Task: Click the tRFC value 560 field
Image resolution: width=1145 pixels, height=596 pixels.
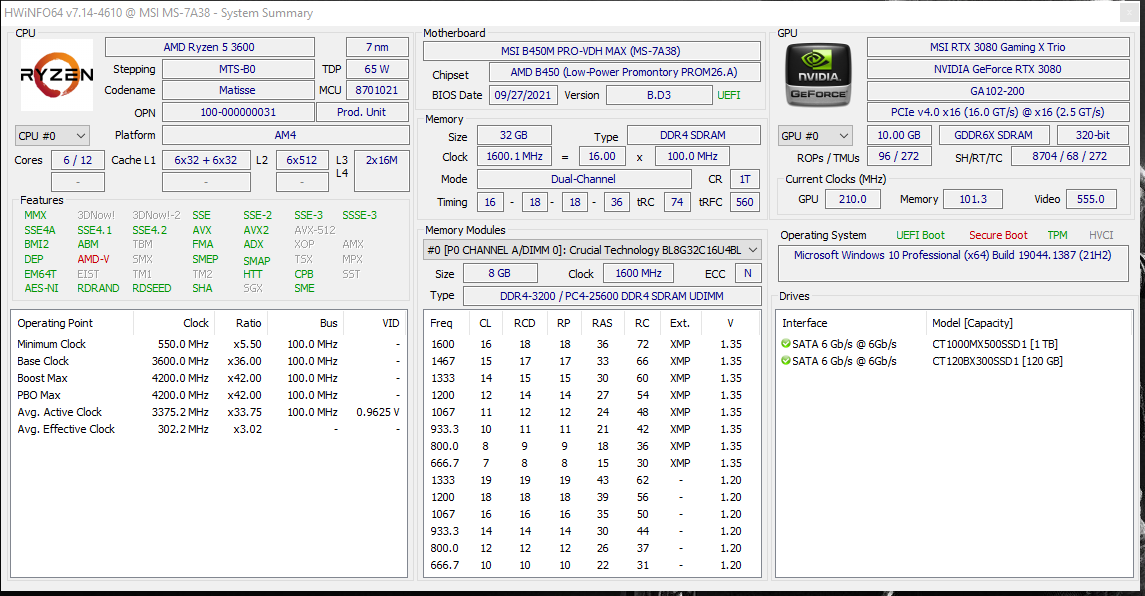Action: [x=745, y=202]
